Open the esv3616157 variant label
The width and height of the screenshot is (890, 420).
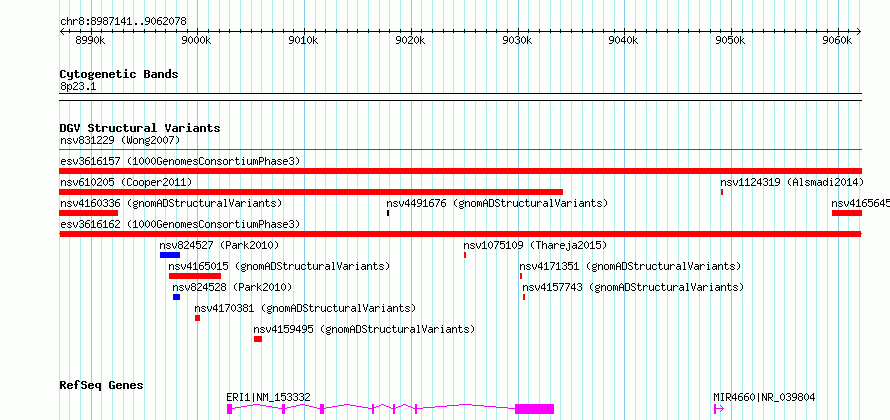click(180, 161)
